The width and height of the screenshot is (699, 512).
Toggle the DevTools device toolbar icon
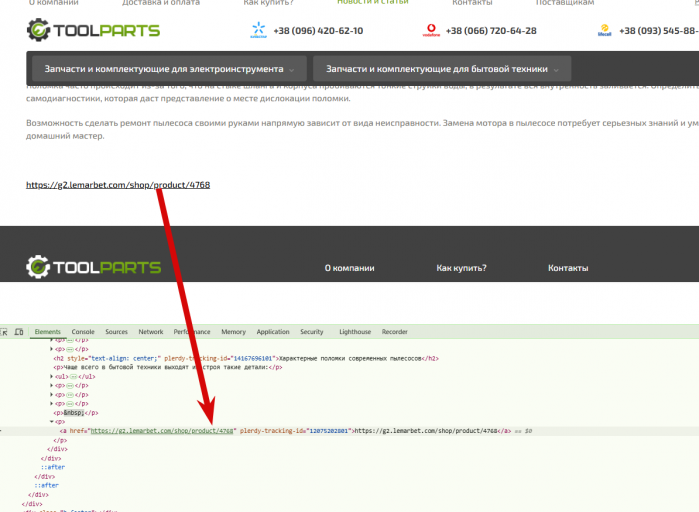19,332
